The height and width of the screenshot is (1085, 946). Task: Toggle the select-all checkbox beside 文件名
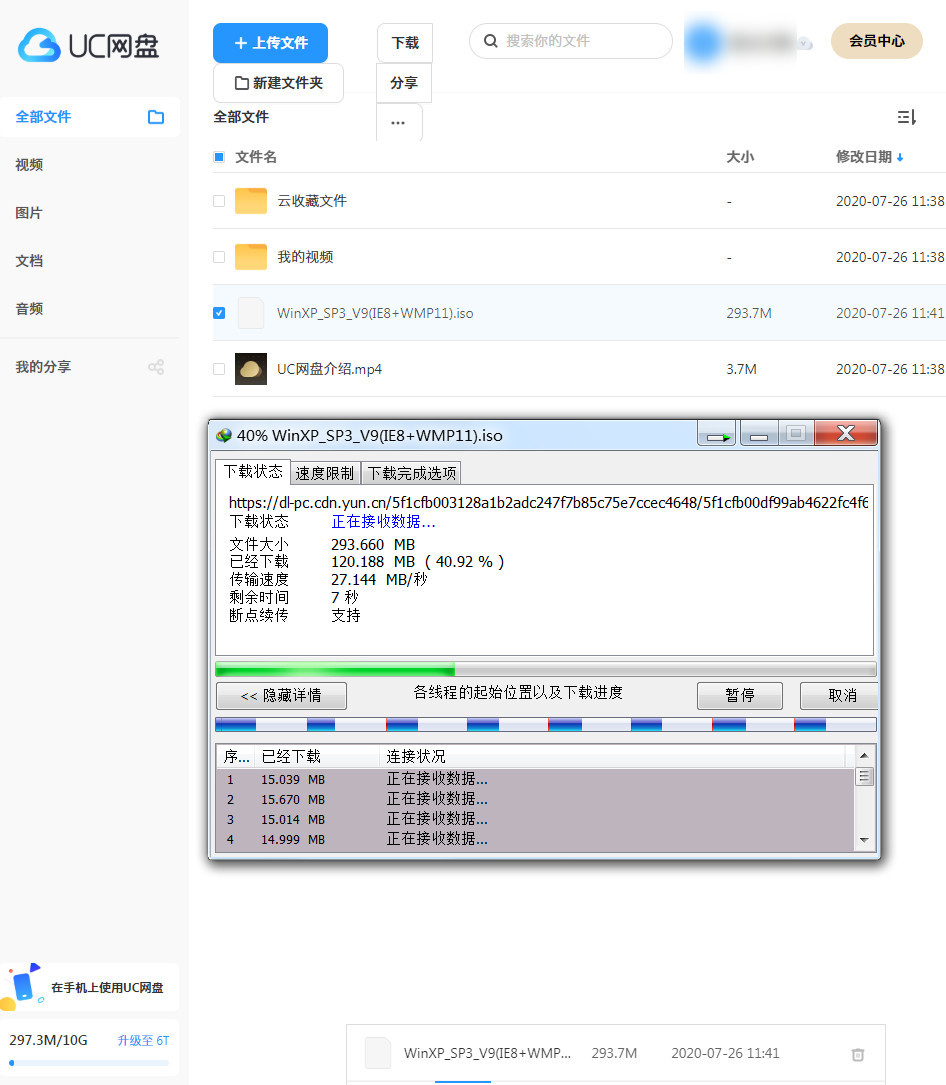pos(219,157)
